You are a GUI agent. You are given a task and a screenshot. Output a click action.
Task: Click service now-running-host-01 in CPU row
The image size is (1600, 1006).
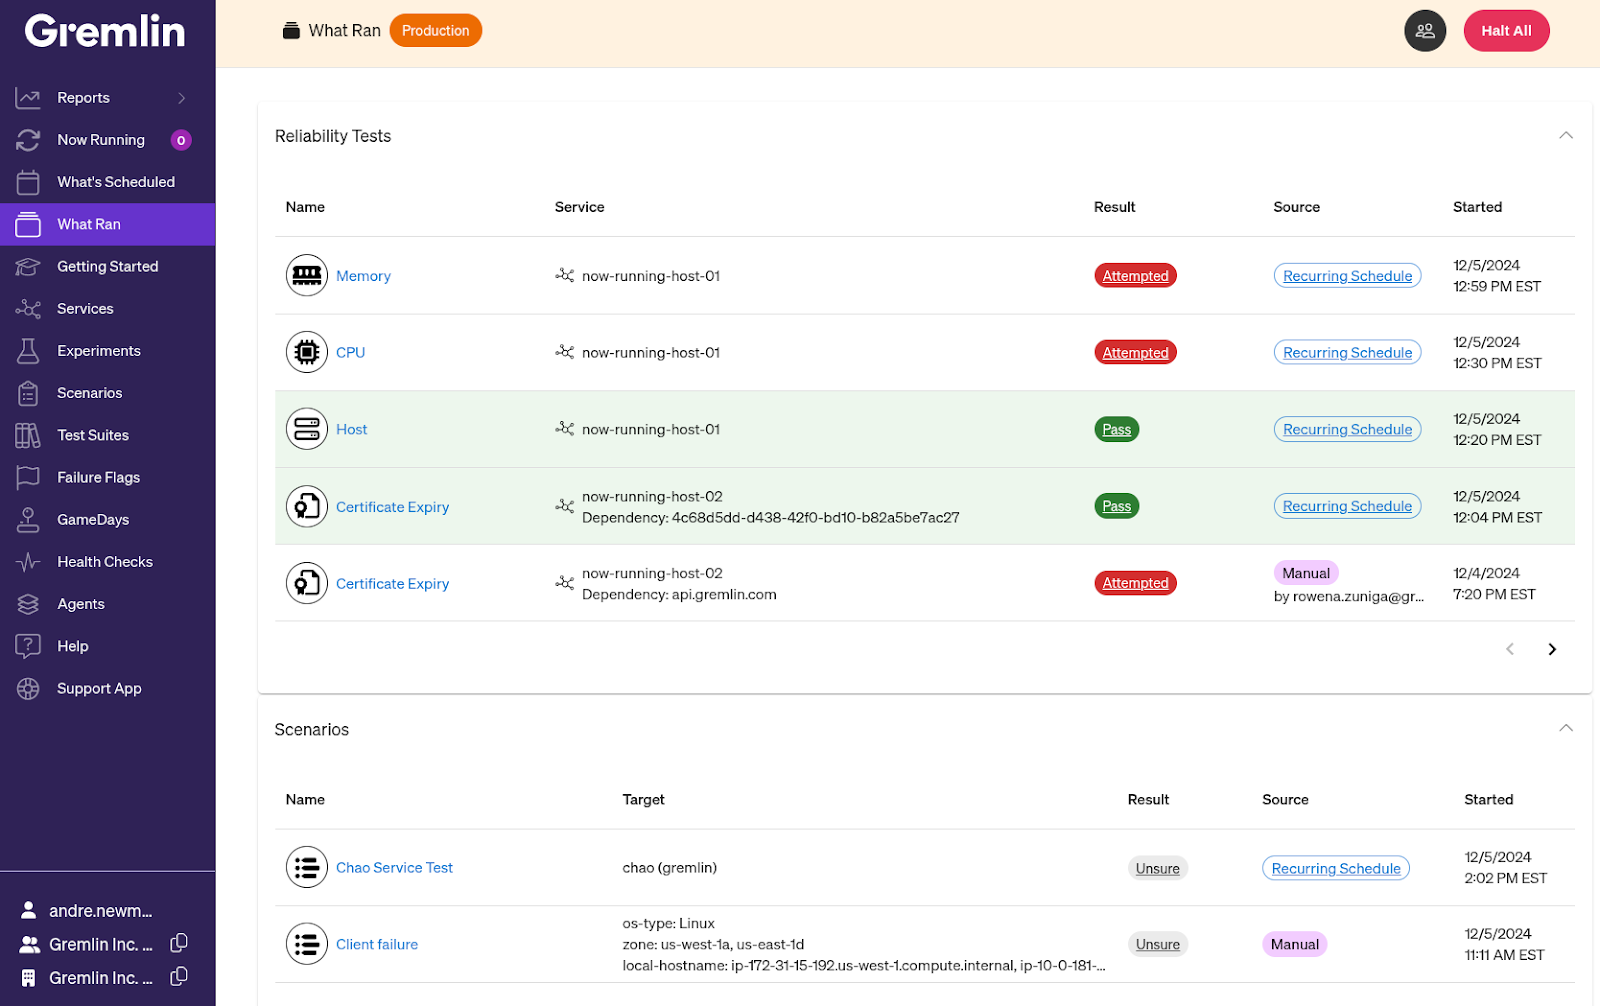point(651,353)
